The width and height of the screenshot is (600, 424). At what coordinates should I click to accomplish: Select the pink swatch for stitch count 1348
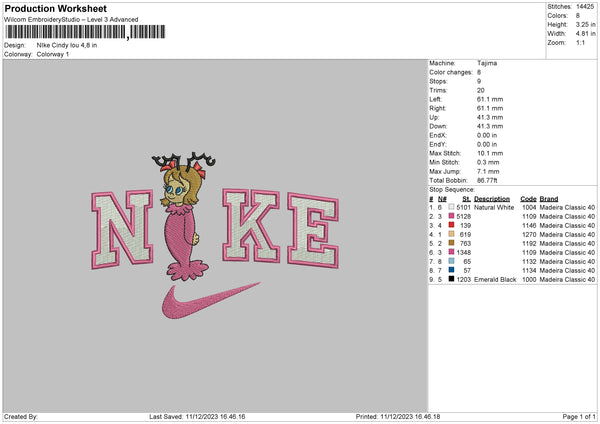tap(451, 252)
